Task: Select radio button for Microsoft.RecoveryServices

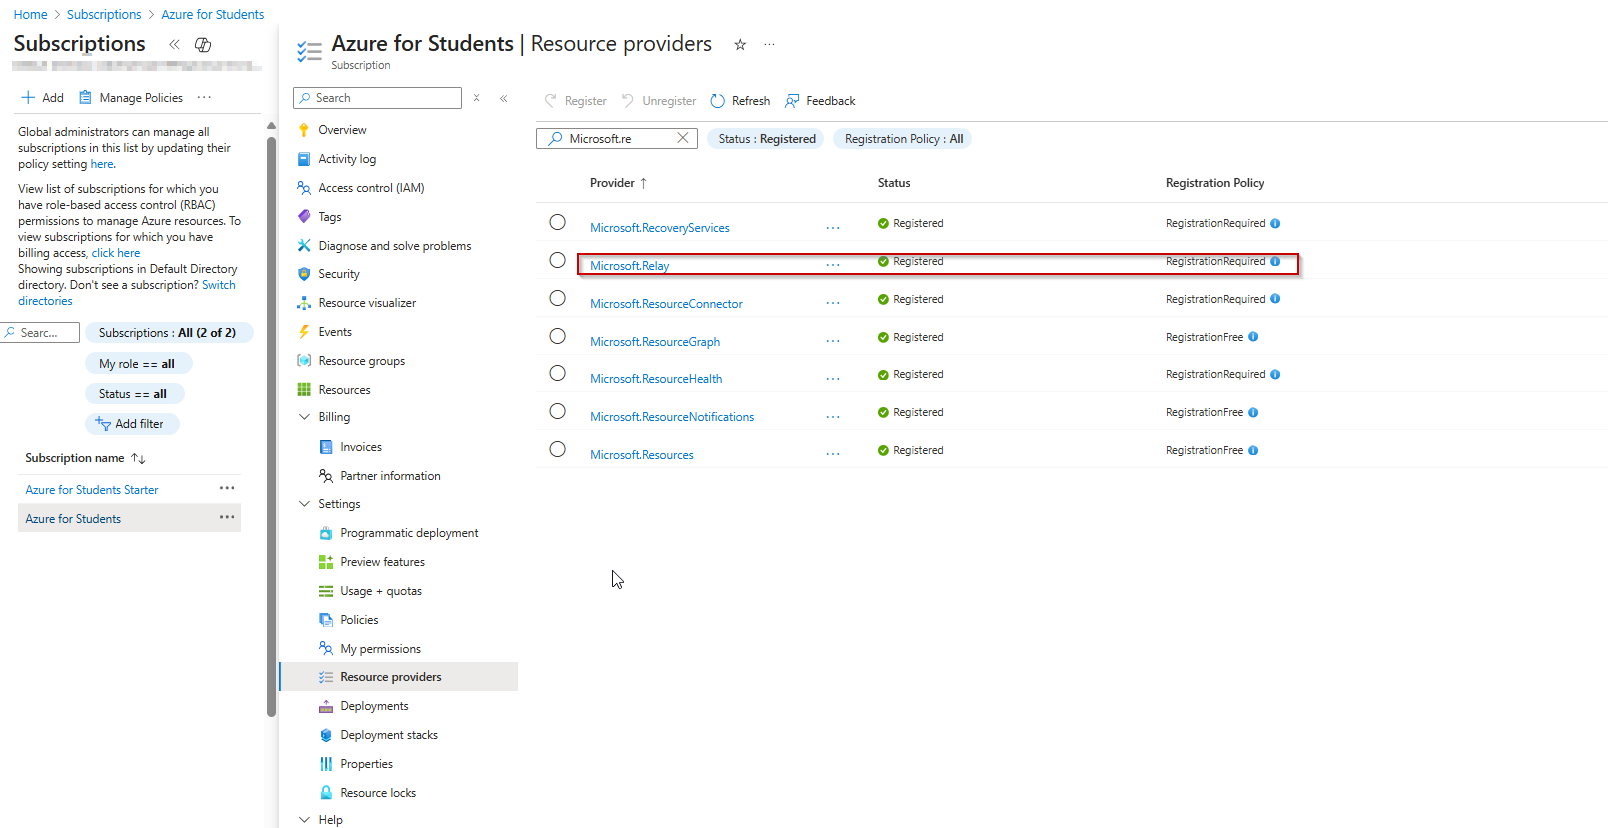Action: (557, 222)
